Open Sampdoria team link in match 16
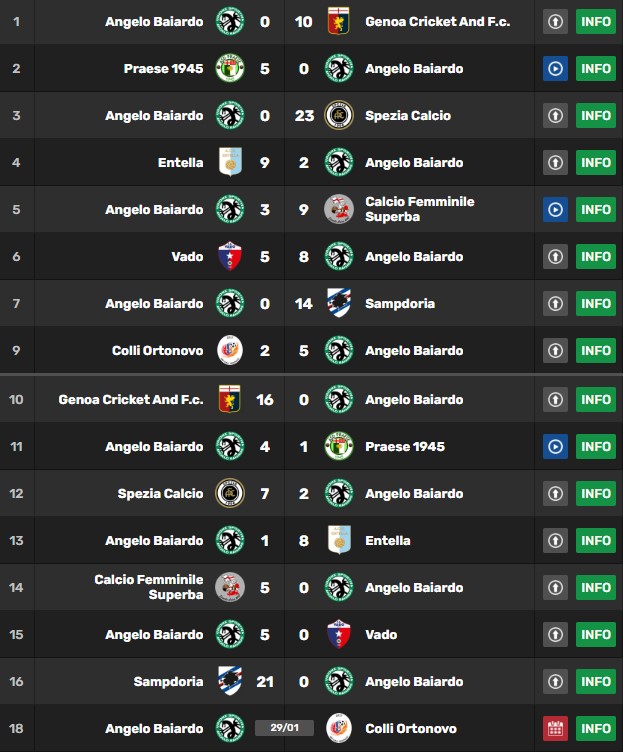Image resolution: width=625 pixels, height=753 pixels. coord(168,681)
